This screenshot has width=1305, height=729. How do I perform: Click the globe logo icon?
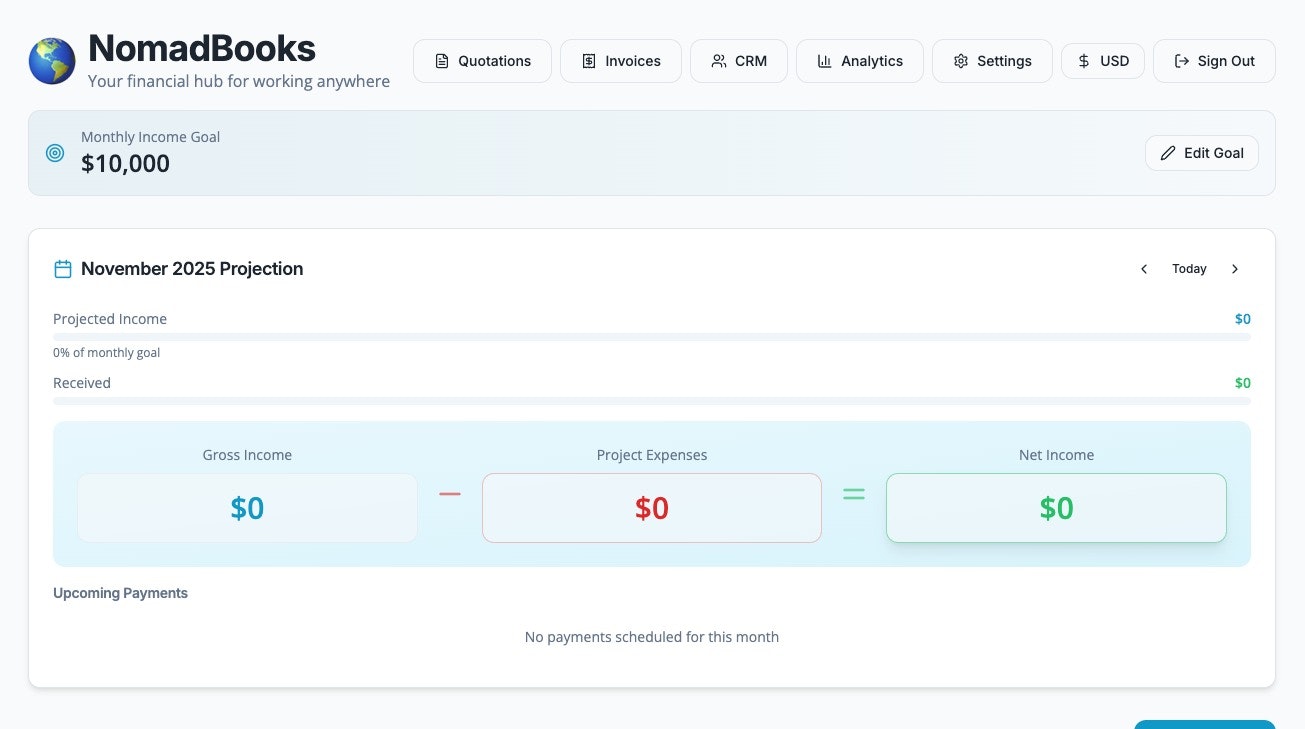click(51, 61)
